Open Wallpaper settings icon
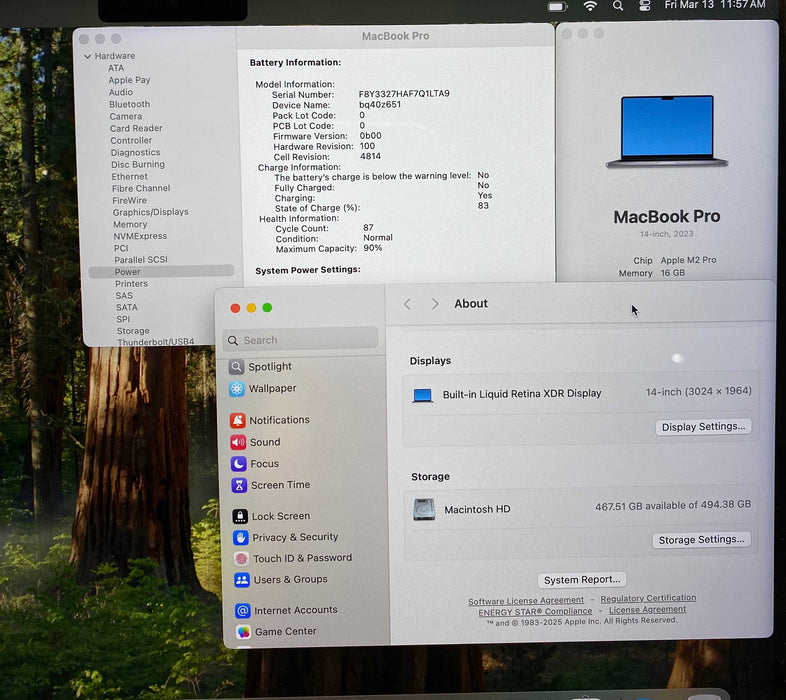This screenshot has height=700, width=786. [x=237, y=389]
